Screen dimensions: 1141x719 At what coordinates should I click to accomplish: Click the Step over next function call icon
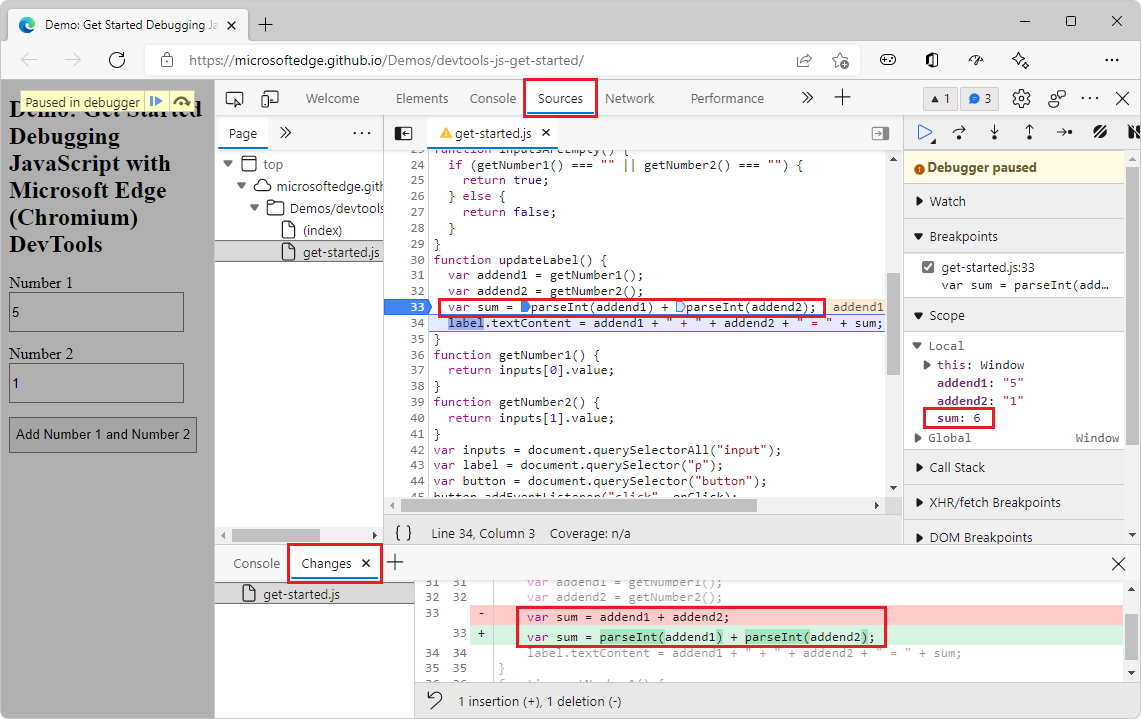[959, 132]
